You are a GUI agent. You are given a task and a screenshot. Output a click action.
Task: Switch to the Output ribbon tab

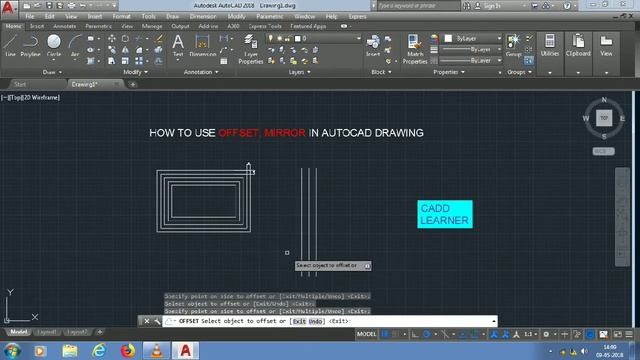pos(180,26)
